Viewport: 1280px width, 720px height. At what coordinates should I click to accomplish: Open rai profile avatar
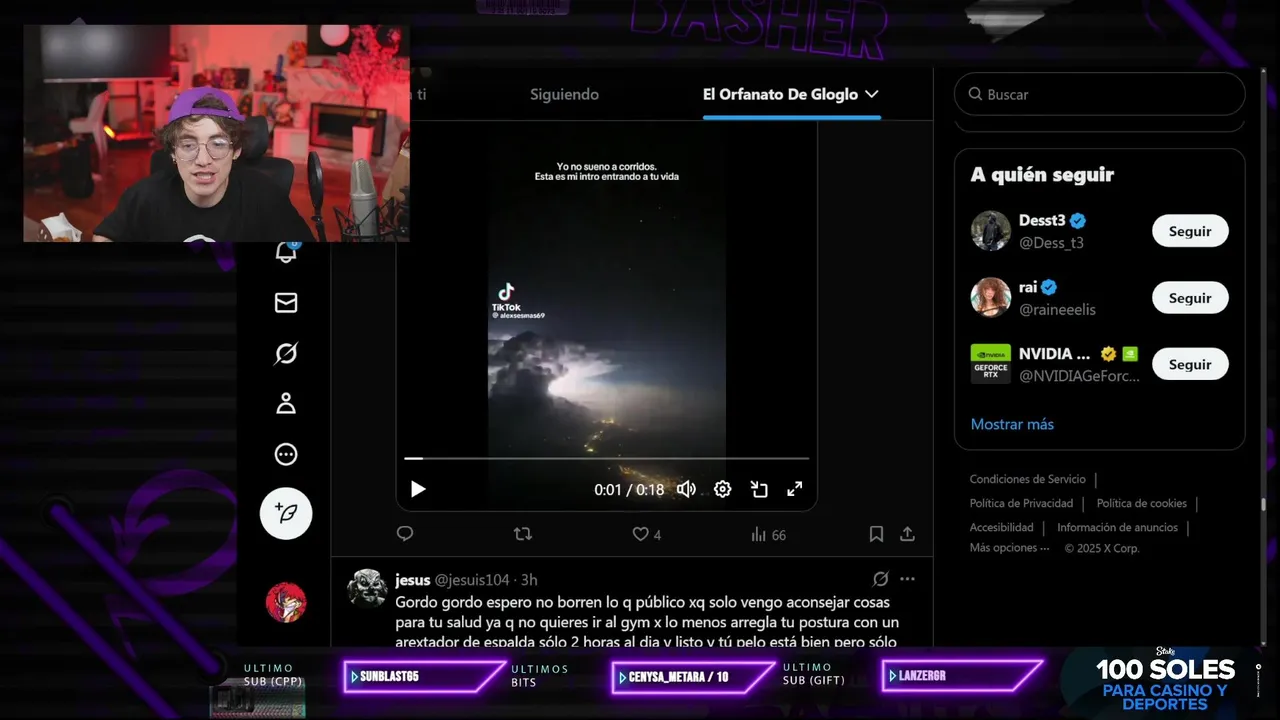991,298
